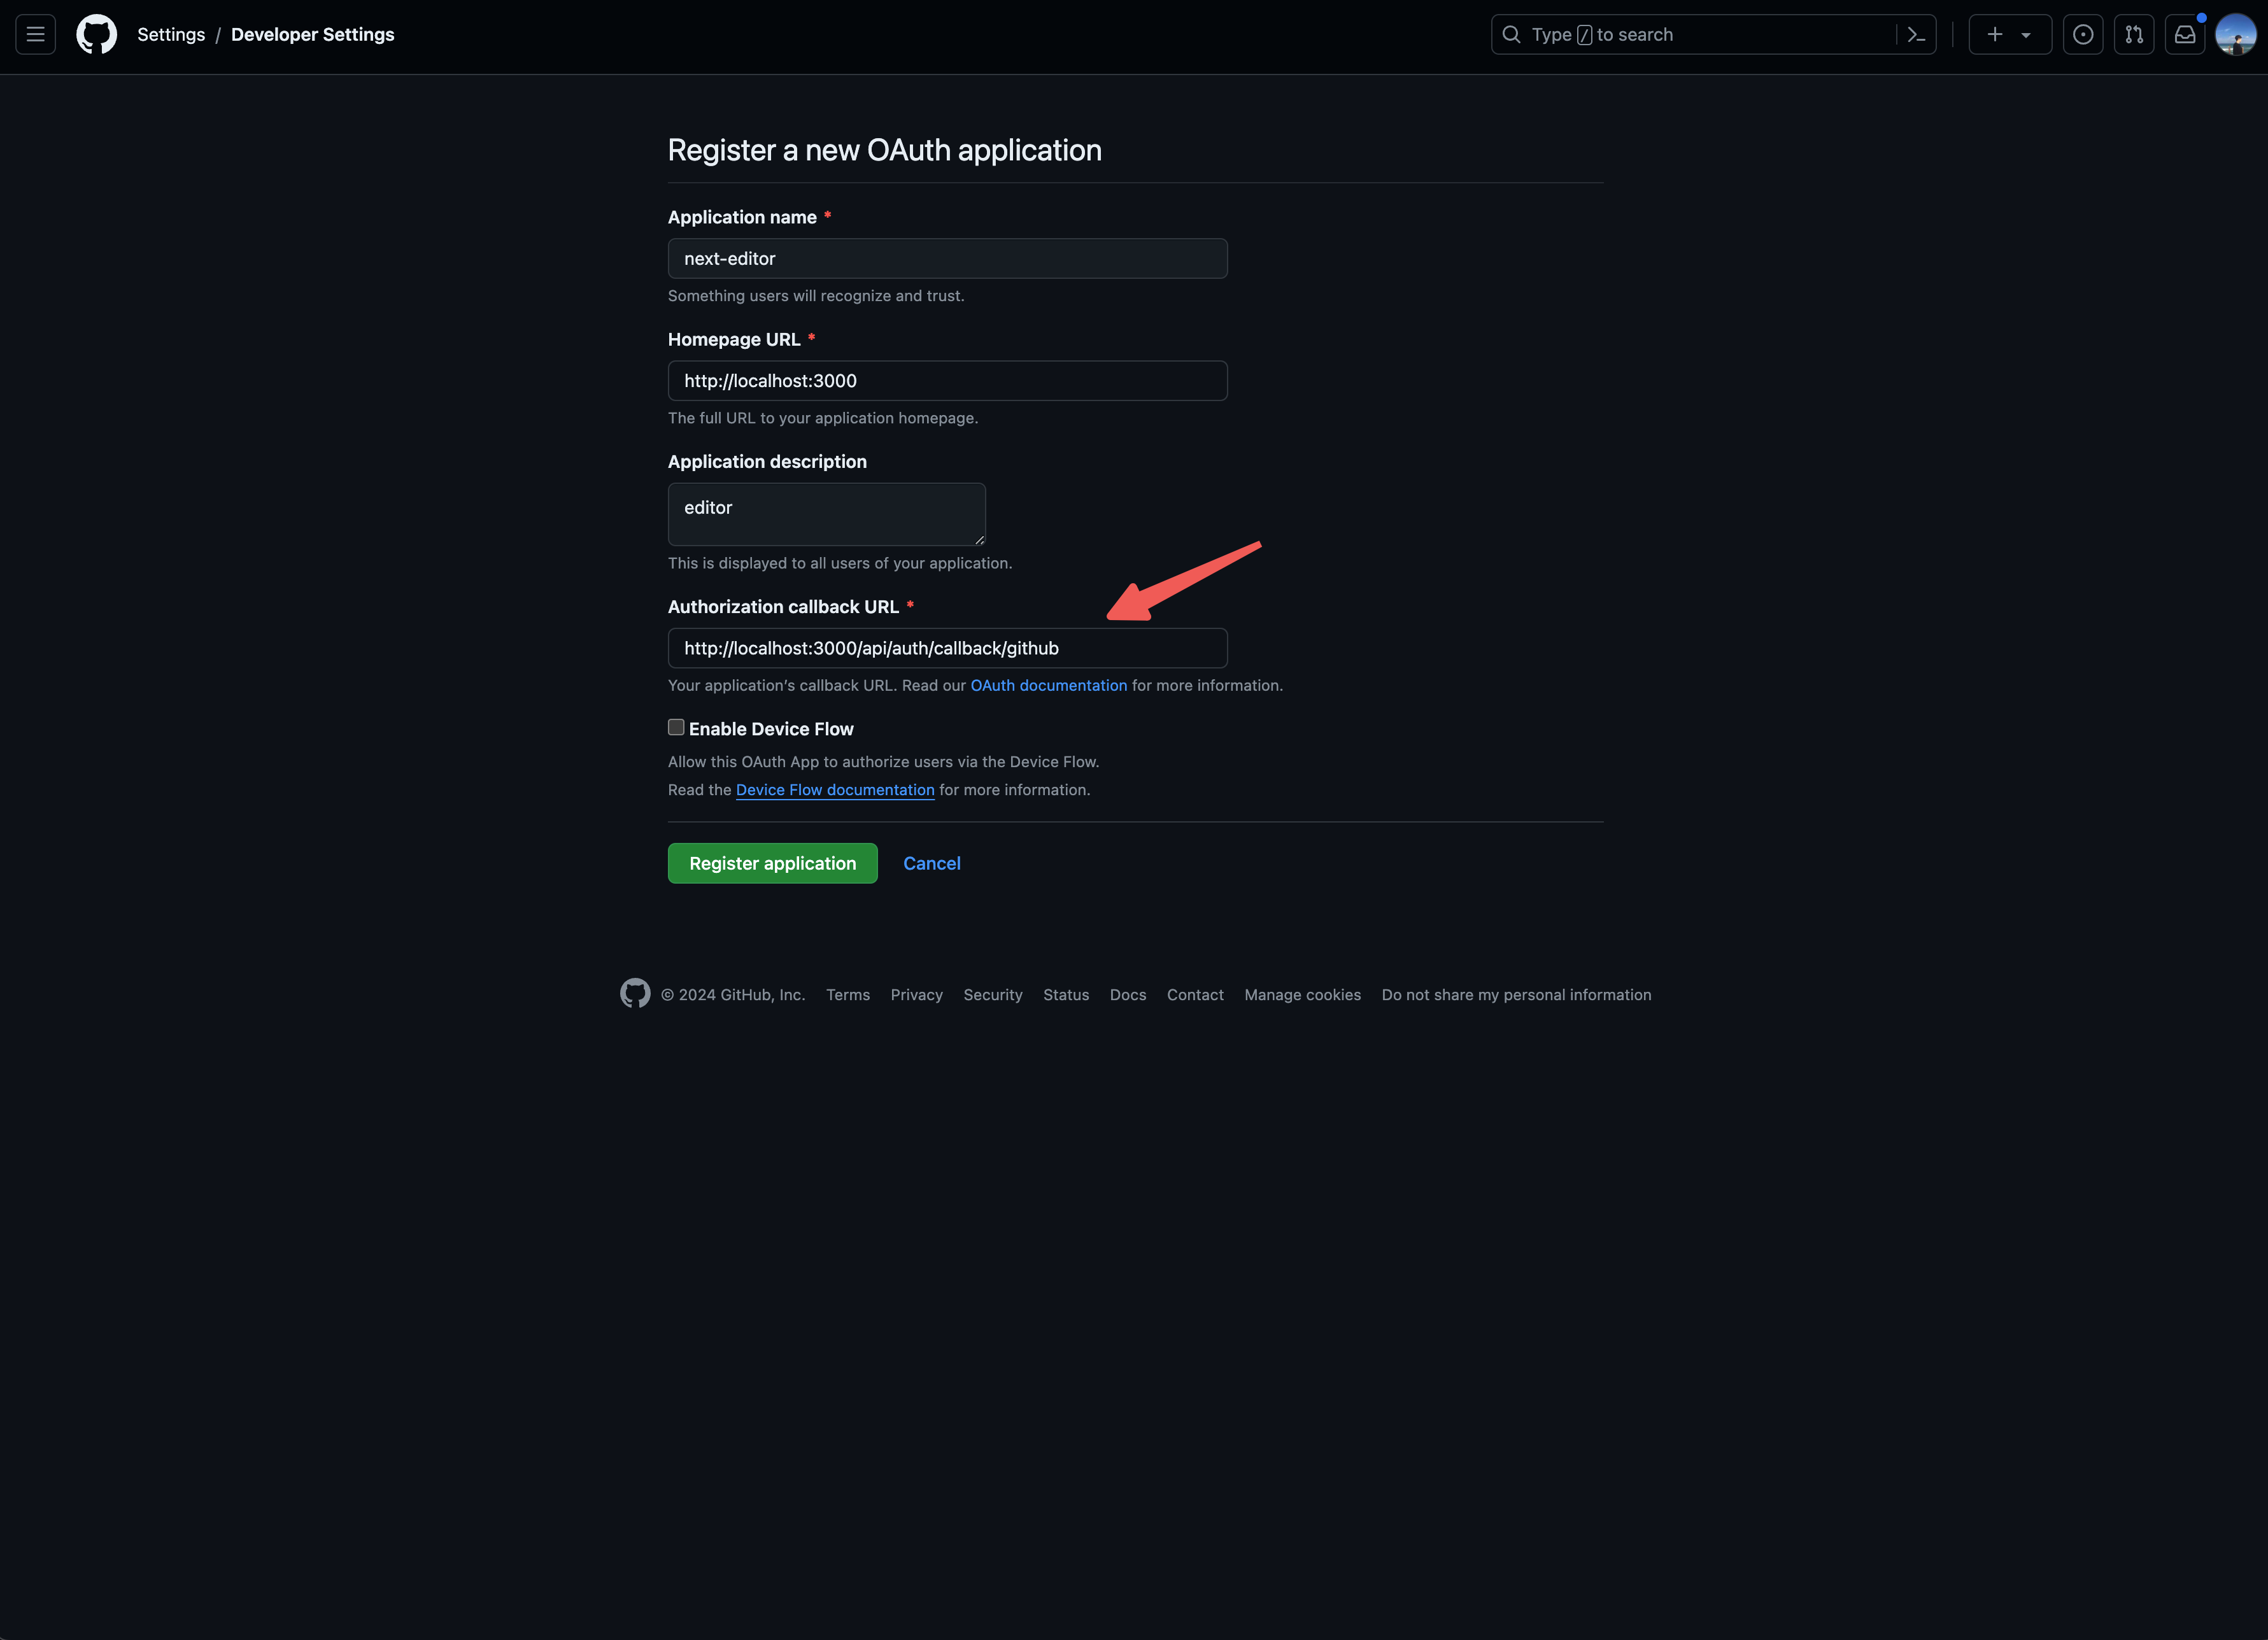Click the Register application button

click(x=772, y=863)
